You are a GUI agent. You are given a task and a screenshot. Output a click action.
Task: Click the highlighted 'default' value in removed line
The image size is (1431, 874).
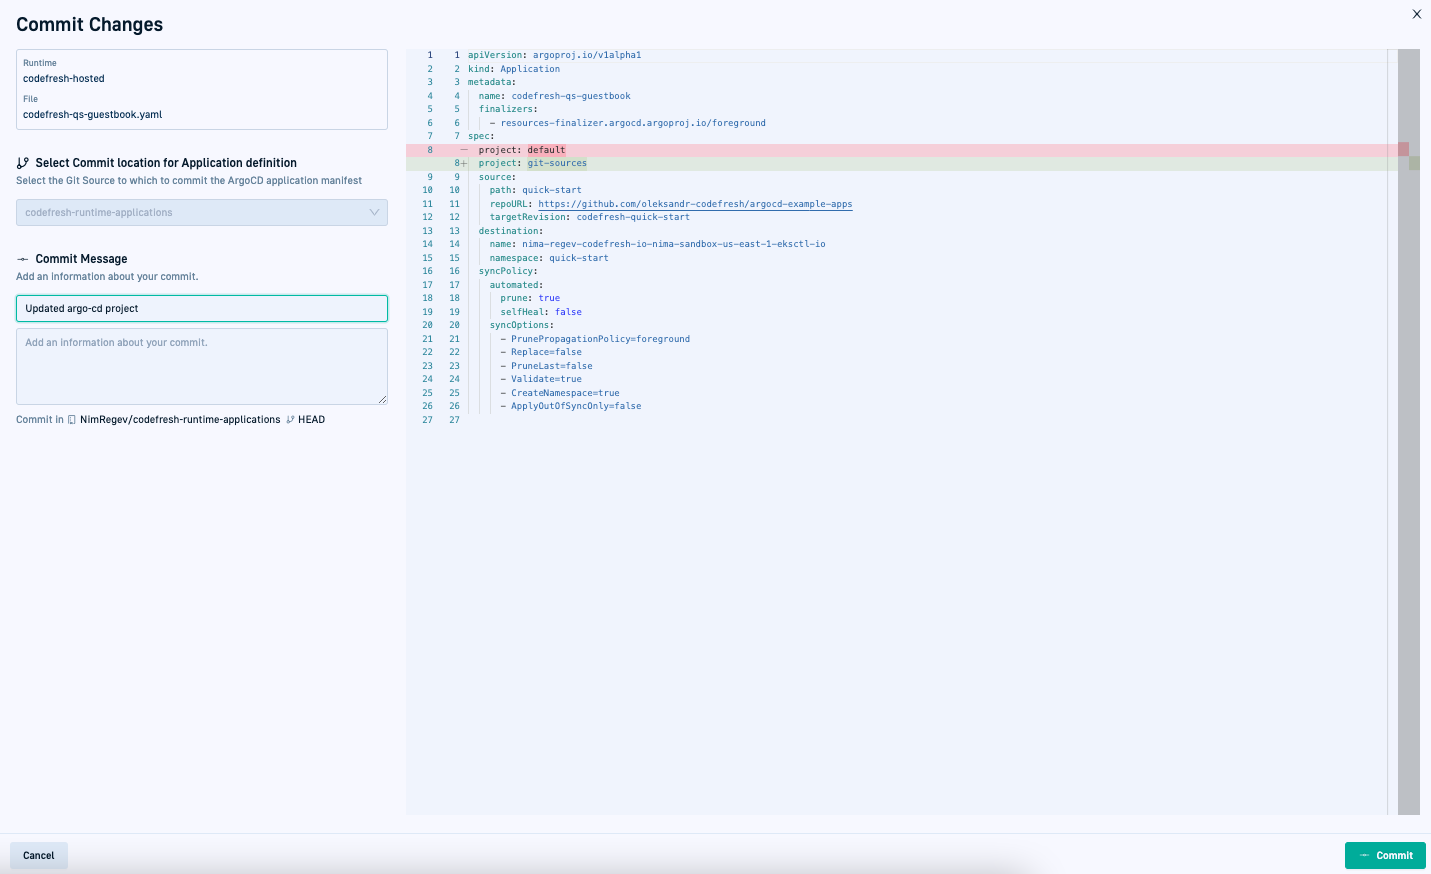(x=546, y=150)
